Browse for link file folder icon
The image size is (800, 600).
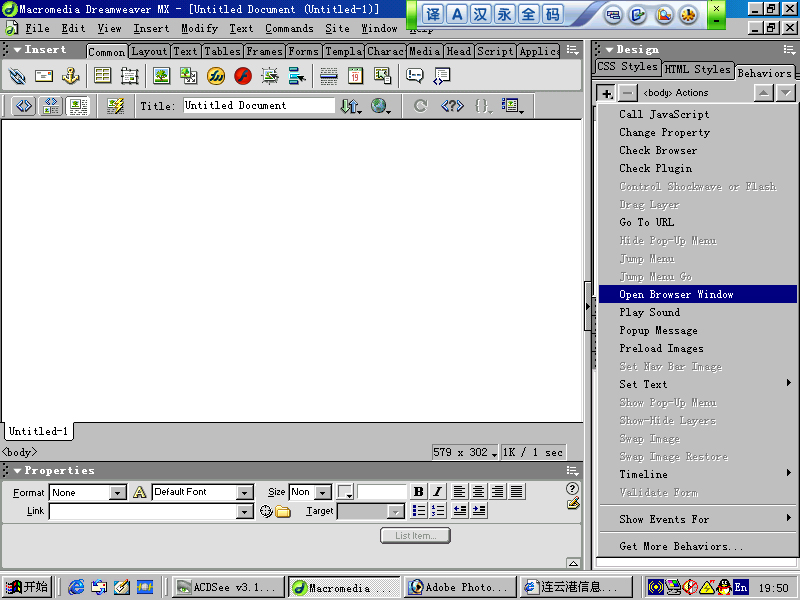(x=283, y=511)
